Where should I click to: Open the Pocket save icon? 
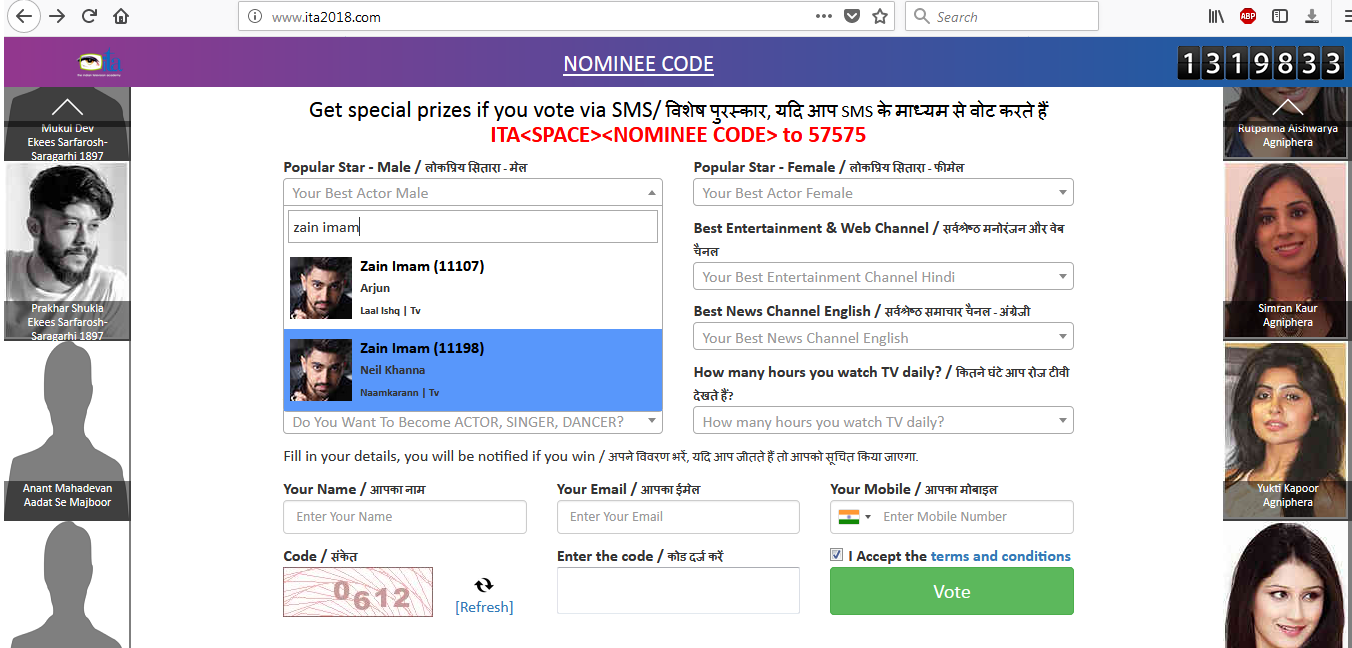tap(852, 16)
